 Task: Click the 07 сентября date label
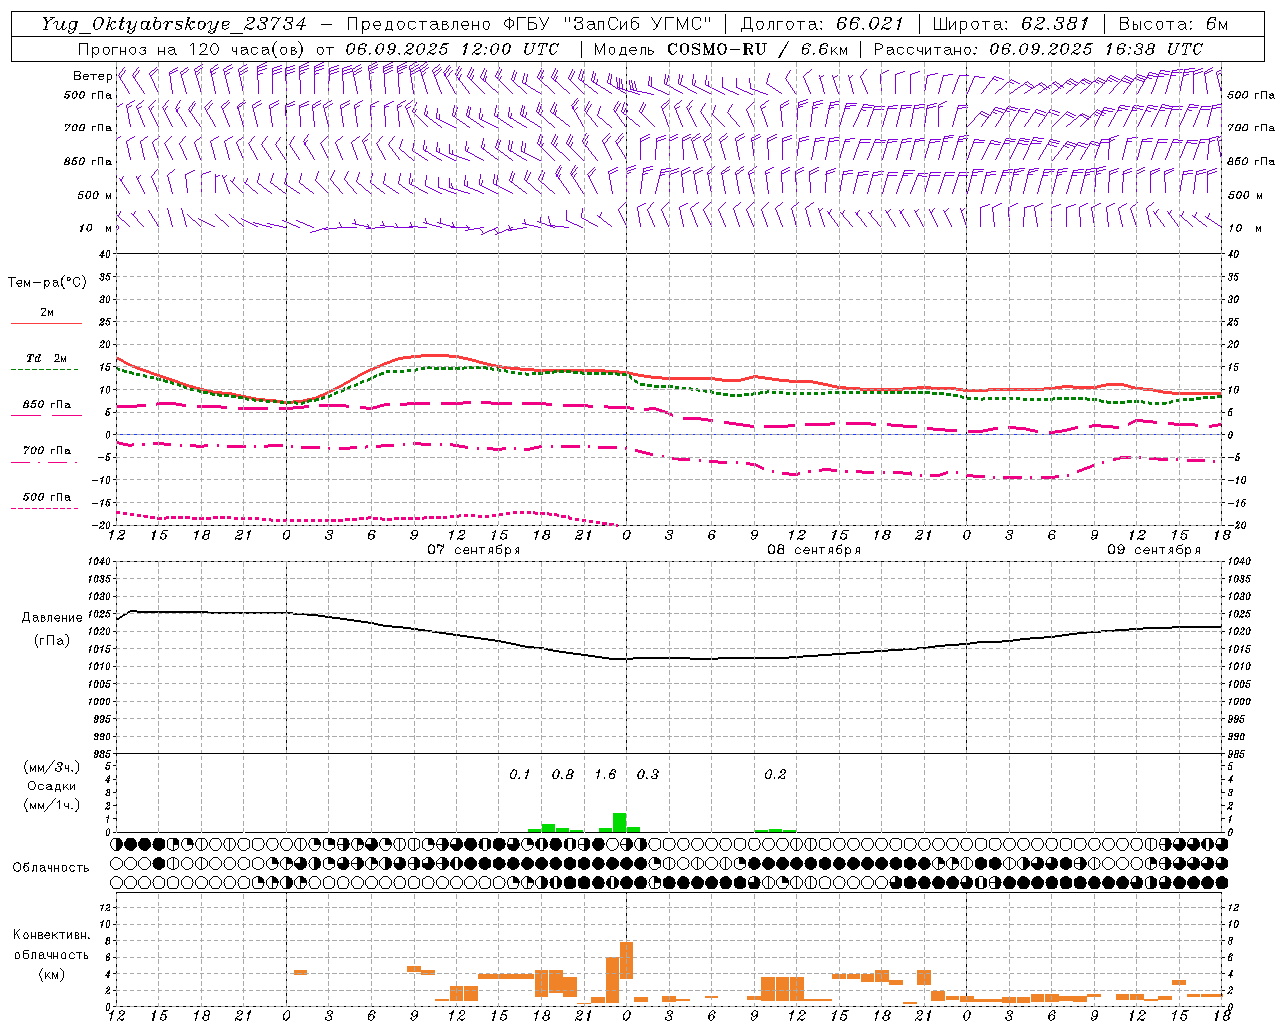(474, 550)
